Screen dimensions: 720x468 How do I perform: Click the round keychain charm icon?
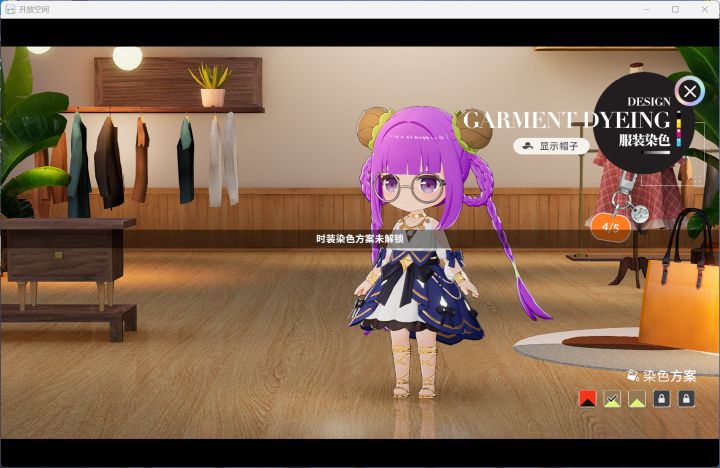click(640, 214)
